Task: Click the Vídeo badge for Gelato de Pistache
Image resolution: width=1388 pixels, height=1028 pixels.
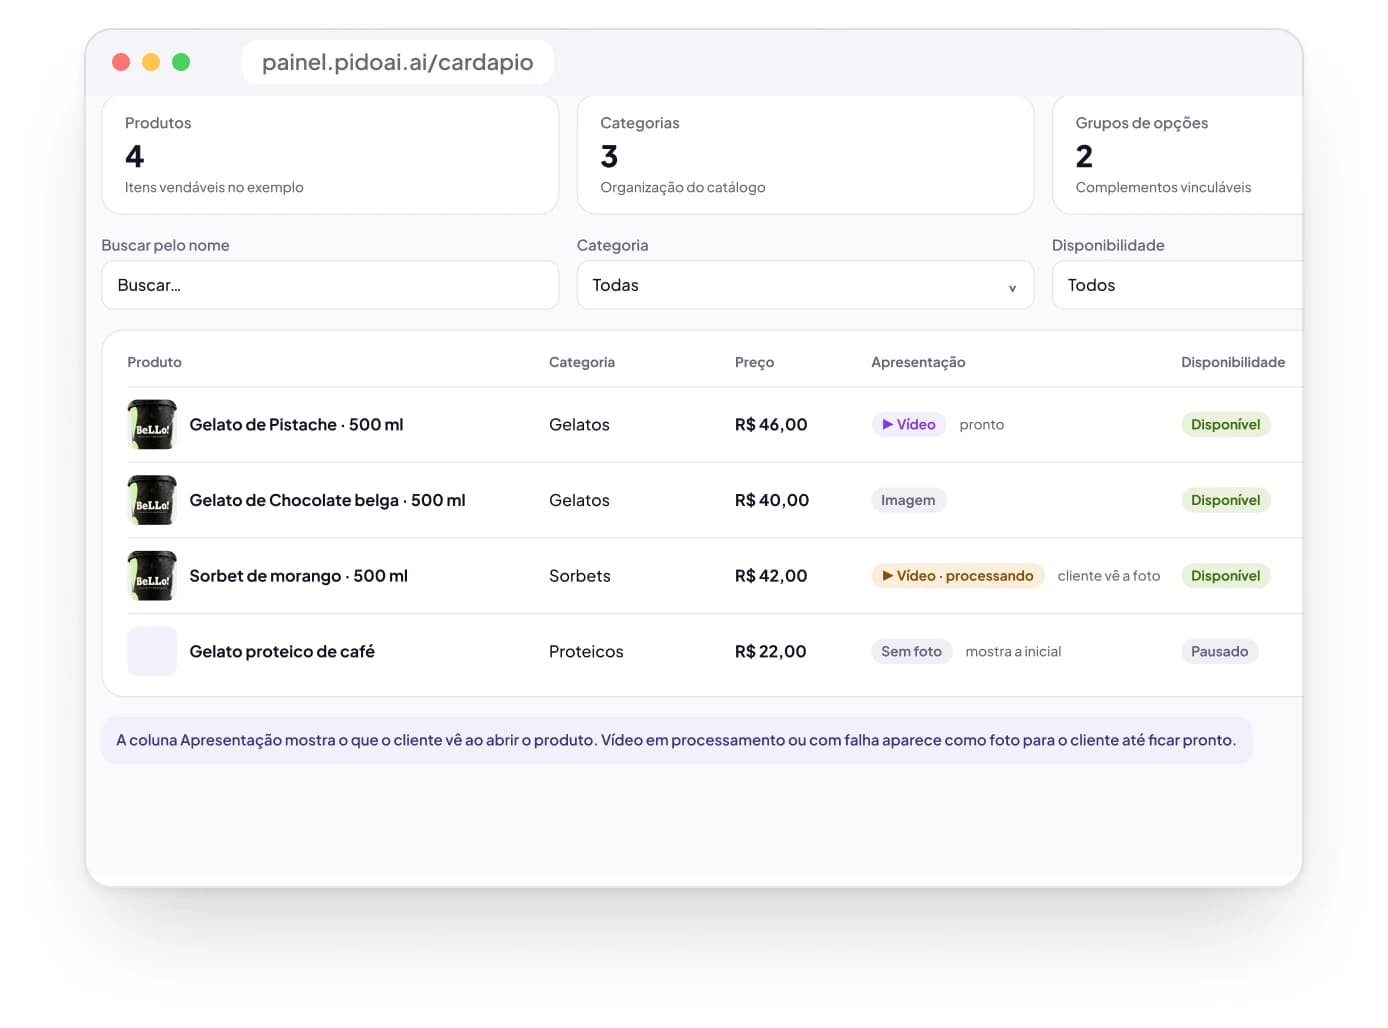Action: [x=909, y=424]
